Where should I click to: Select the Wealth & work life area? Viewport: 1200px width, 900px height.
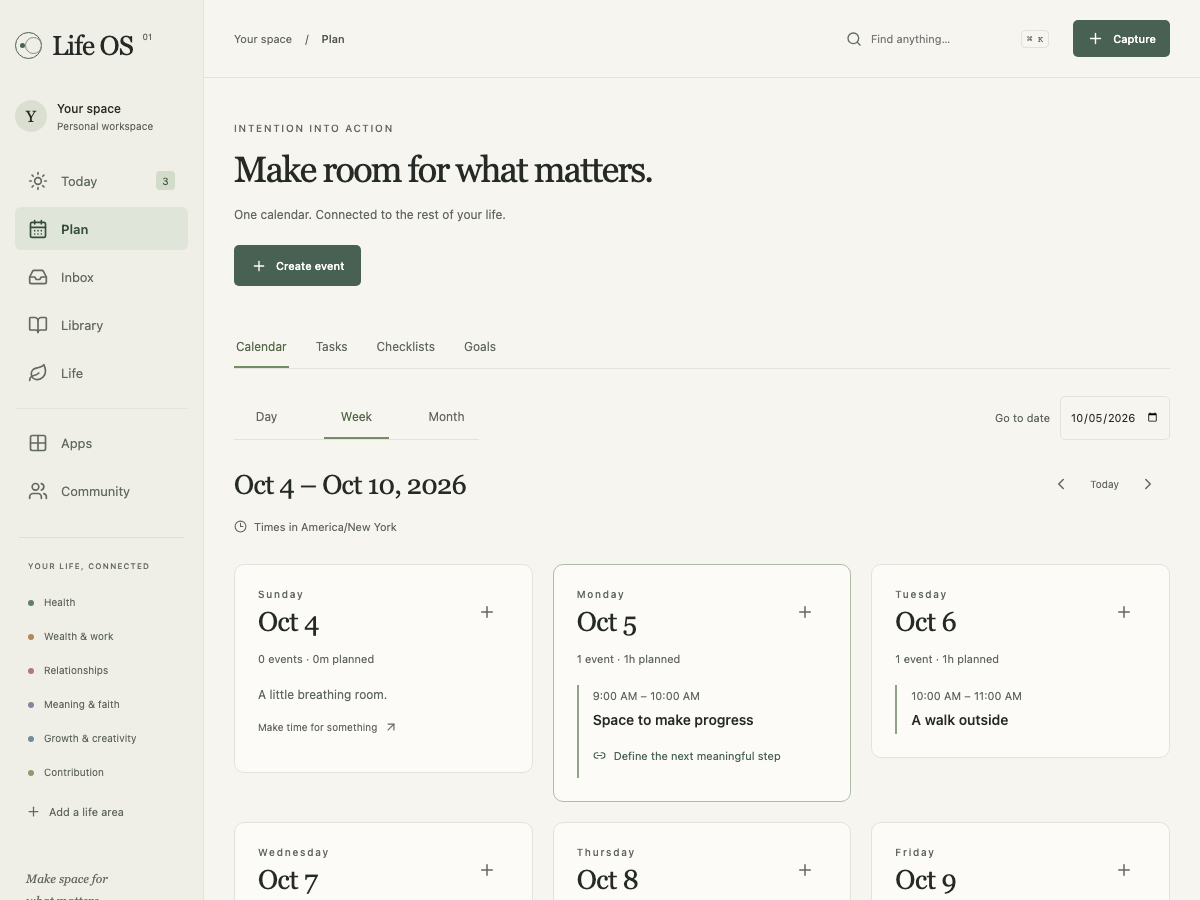tap(79, 636)
